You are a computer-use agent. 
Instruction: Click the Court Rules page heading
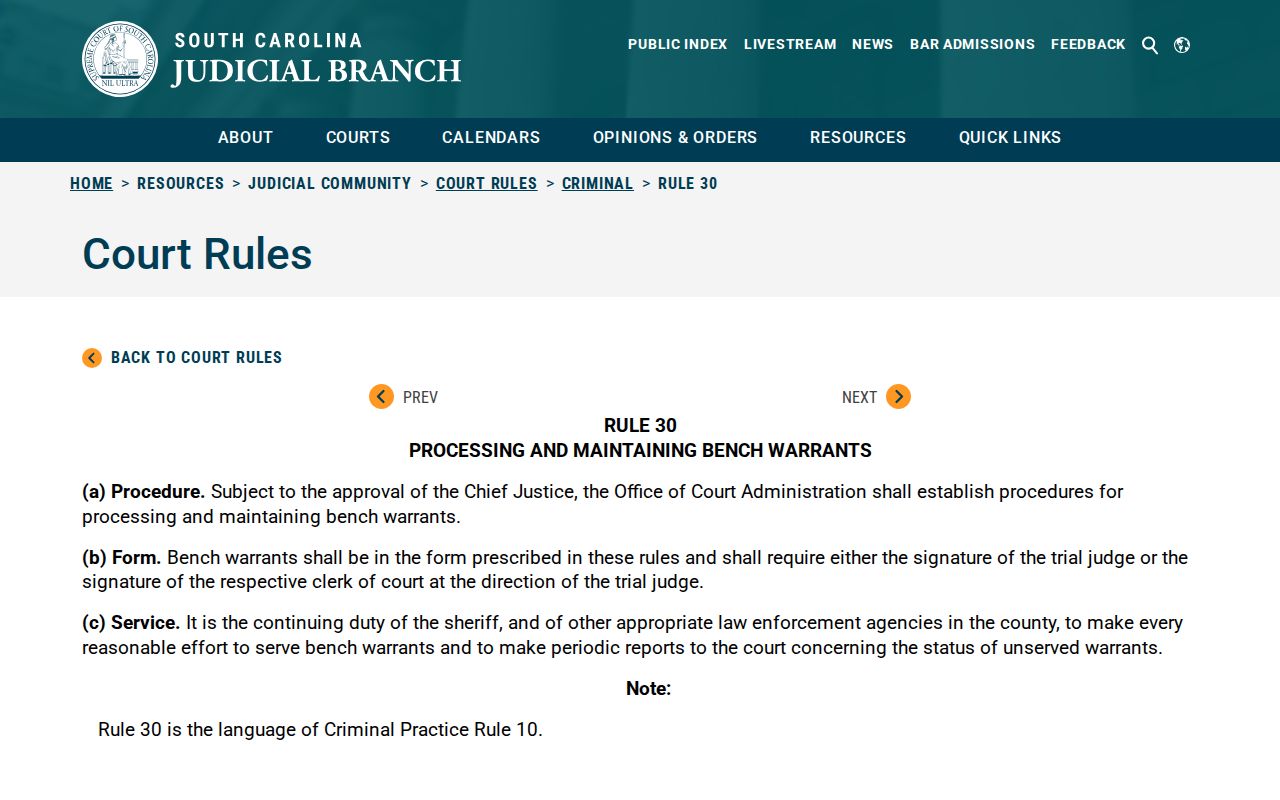click(197, 254)
